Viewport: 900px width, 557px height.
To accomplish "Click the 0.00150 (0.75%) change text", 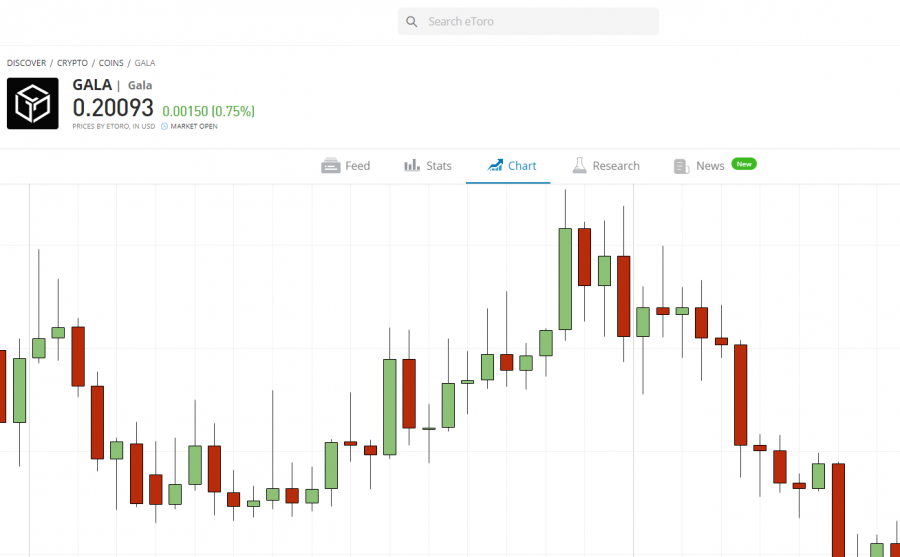I will click(208, 111).
